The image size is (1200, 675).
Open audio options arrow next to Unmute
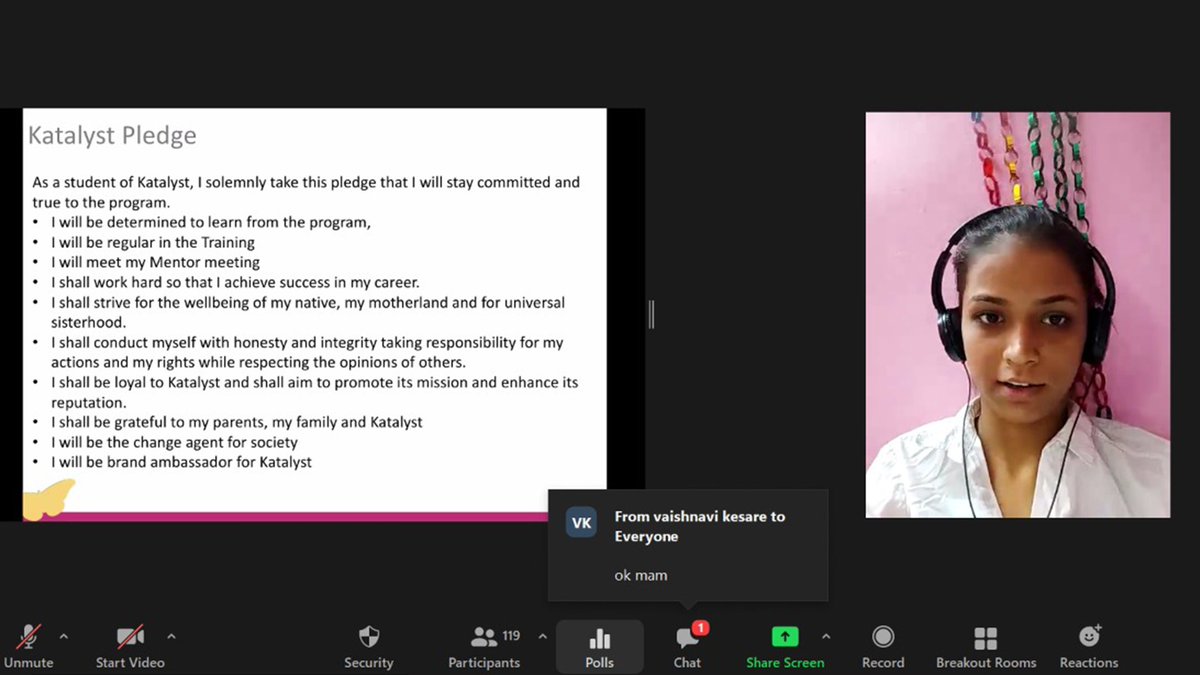tap(64, 636)
